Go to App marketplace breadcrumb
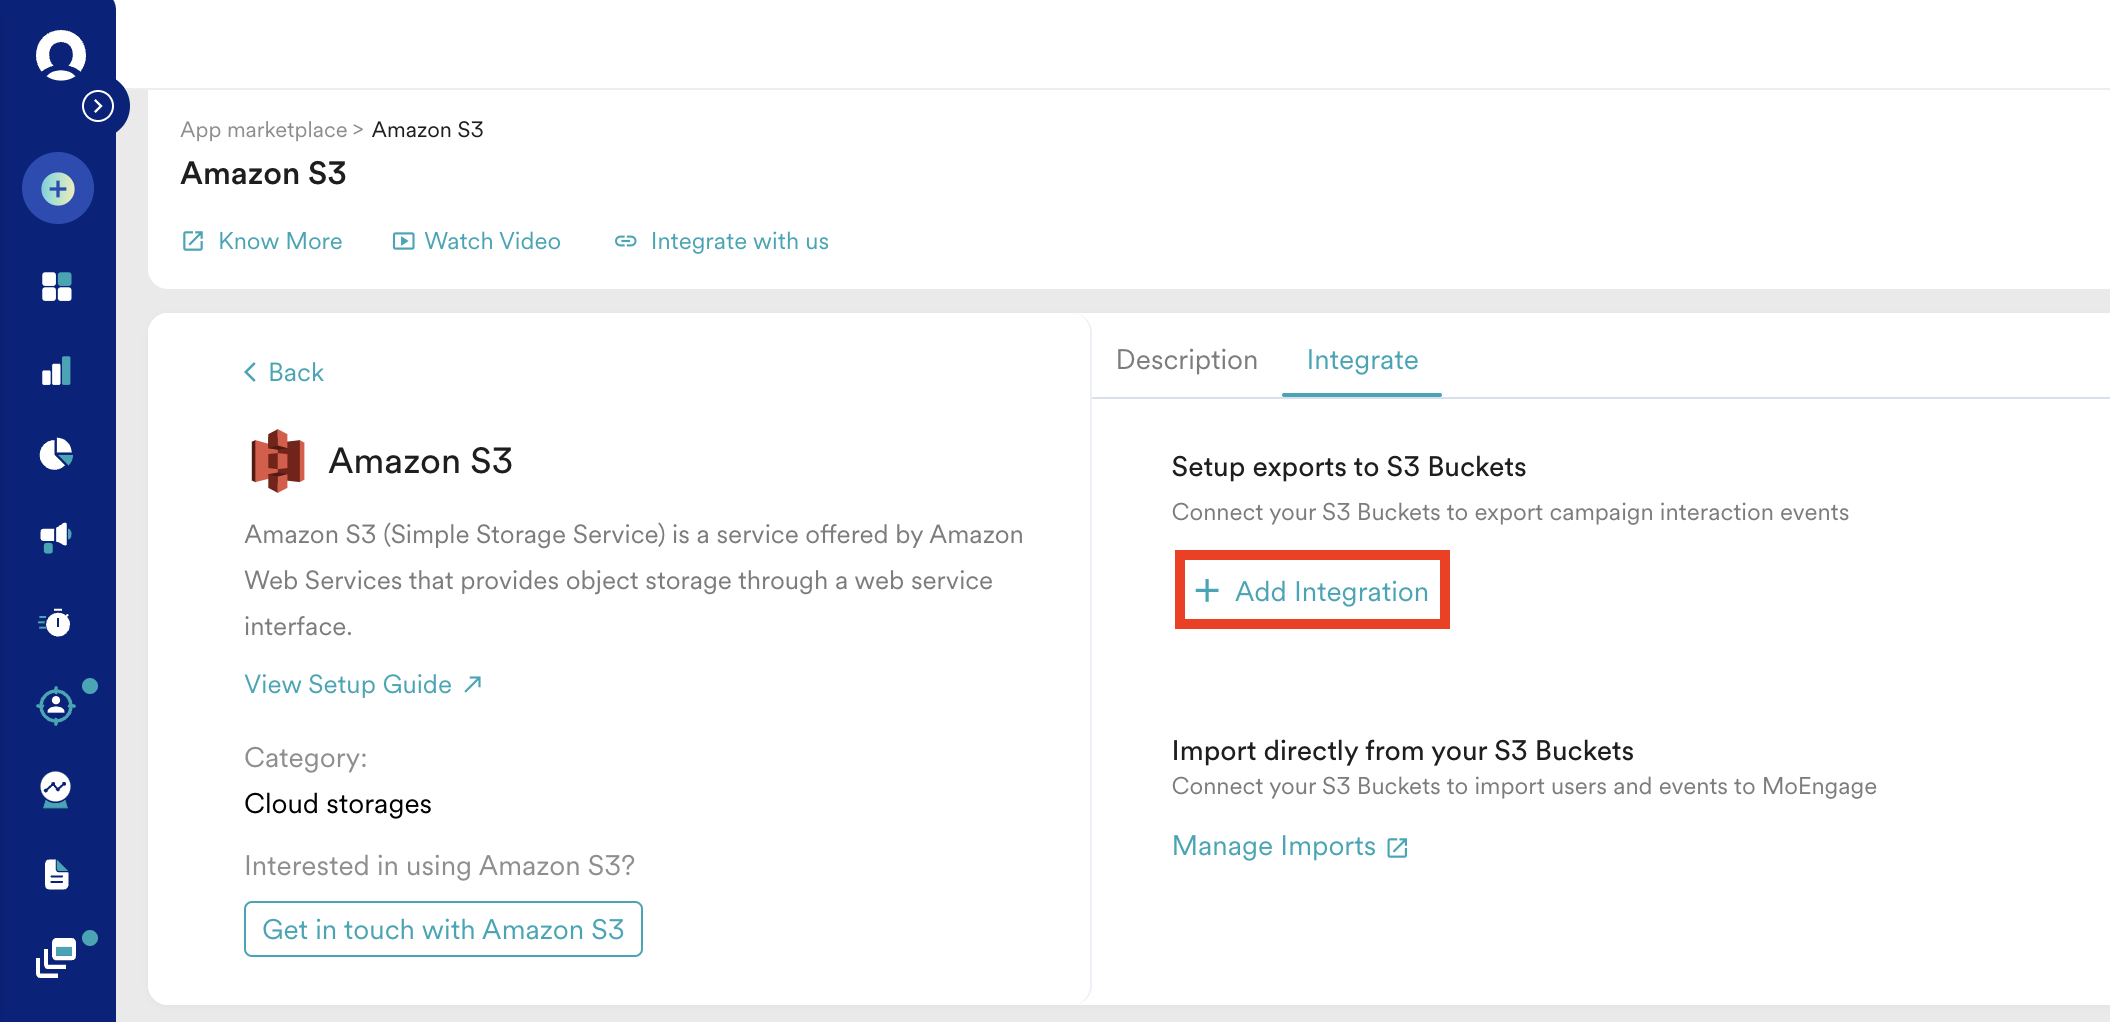This screenshot has width=2110, height=1022. (264, 130)
